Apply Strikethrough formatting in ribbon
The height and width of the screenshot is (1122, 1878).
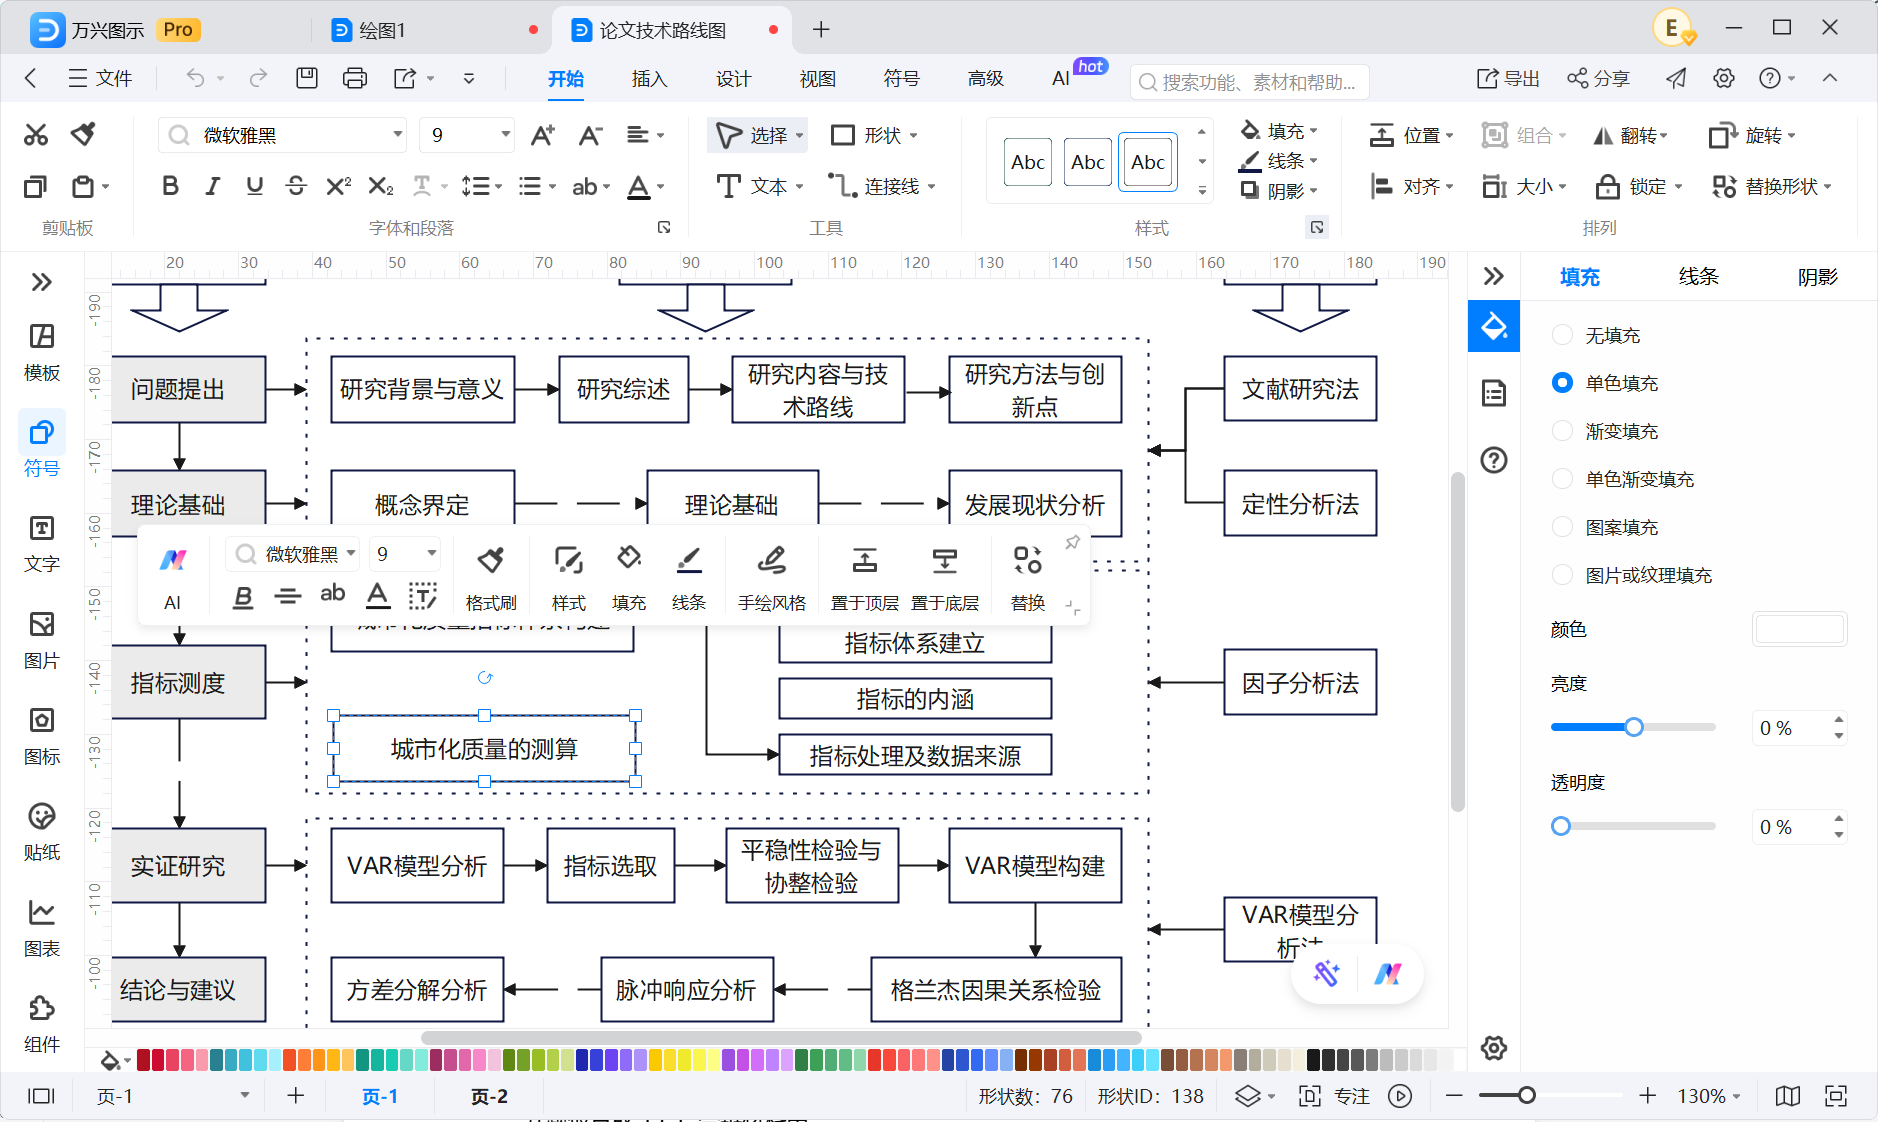[x=296, y=186]
